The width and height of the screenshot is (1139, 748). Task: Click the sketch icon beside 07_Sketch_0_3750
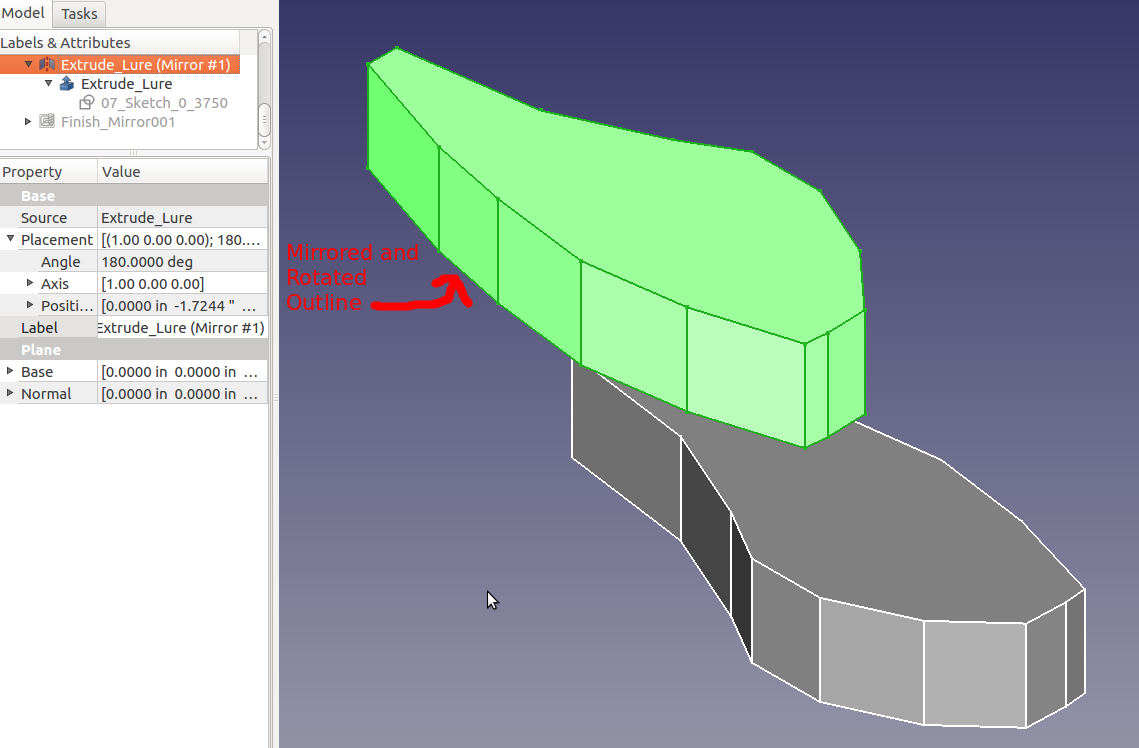click(87, 103)
